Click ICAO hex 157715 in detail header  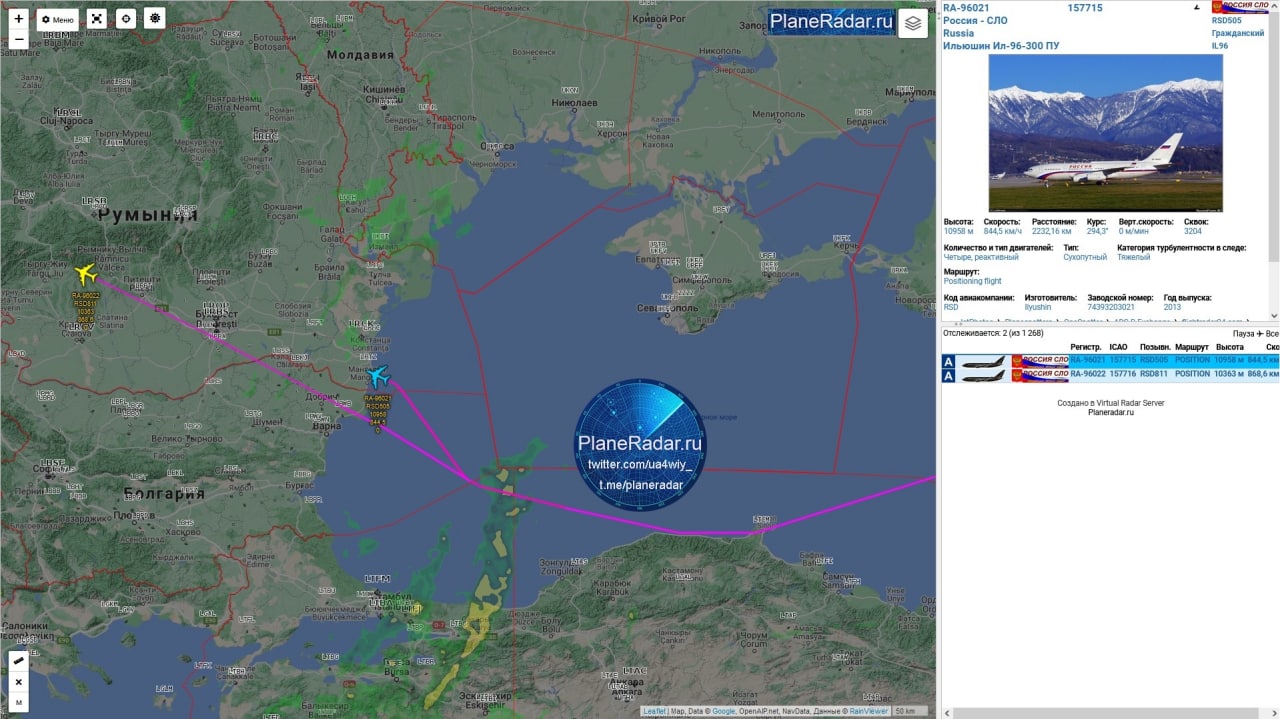(1085, 8)
